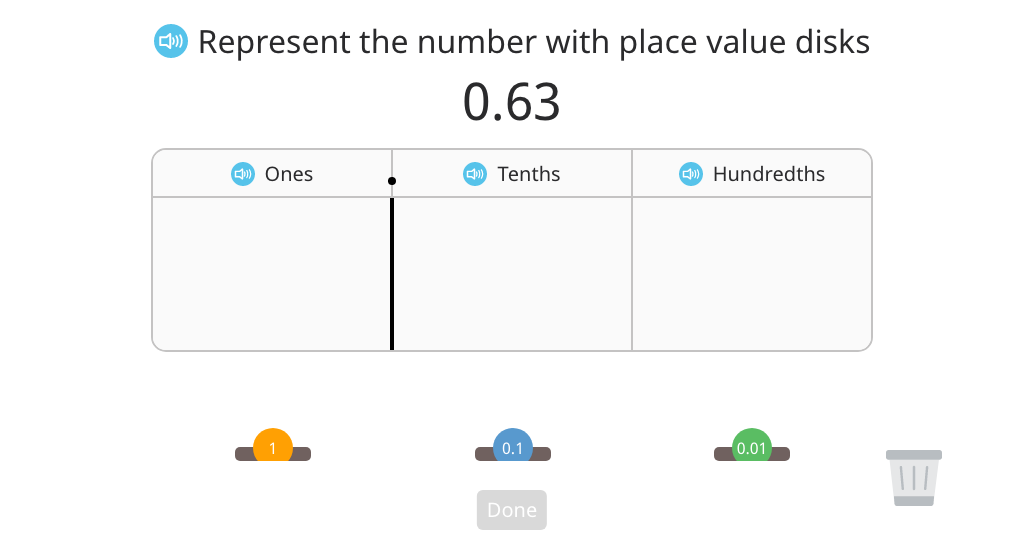Click the Ones column header label
The width and height of the screenshot is (1024, 560).
(x=289, y=174)
